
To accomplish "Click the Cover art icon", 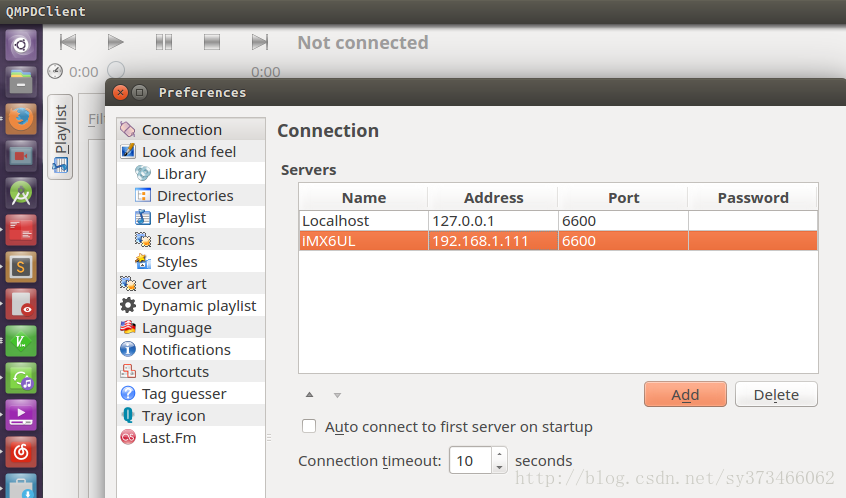I will (128, 283).
